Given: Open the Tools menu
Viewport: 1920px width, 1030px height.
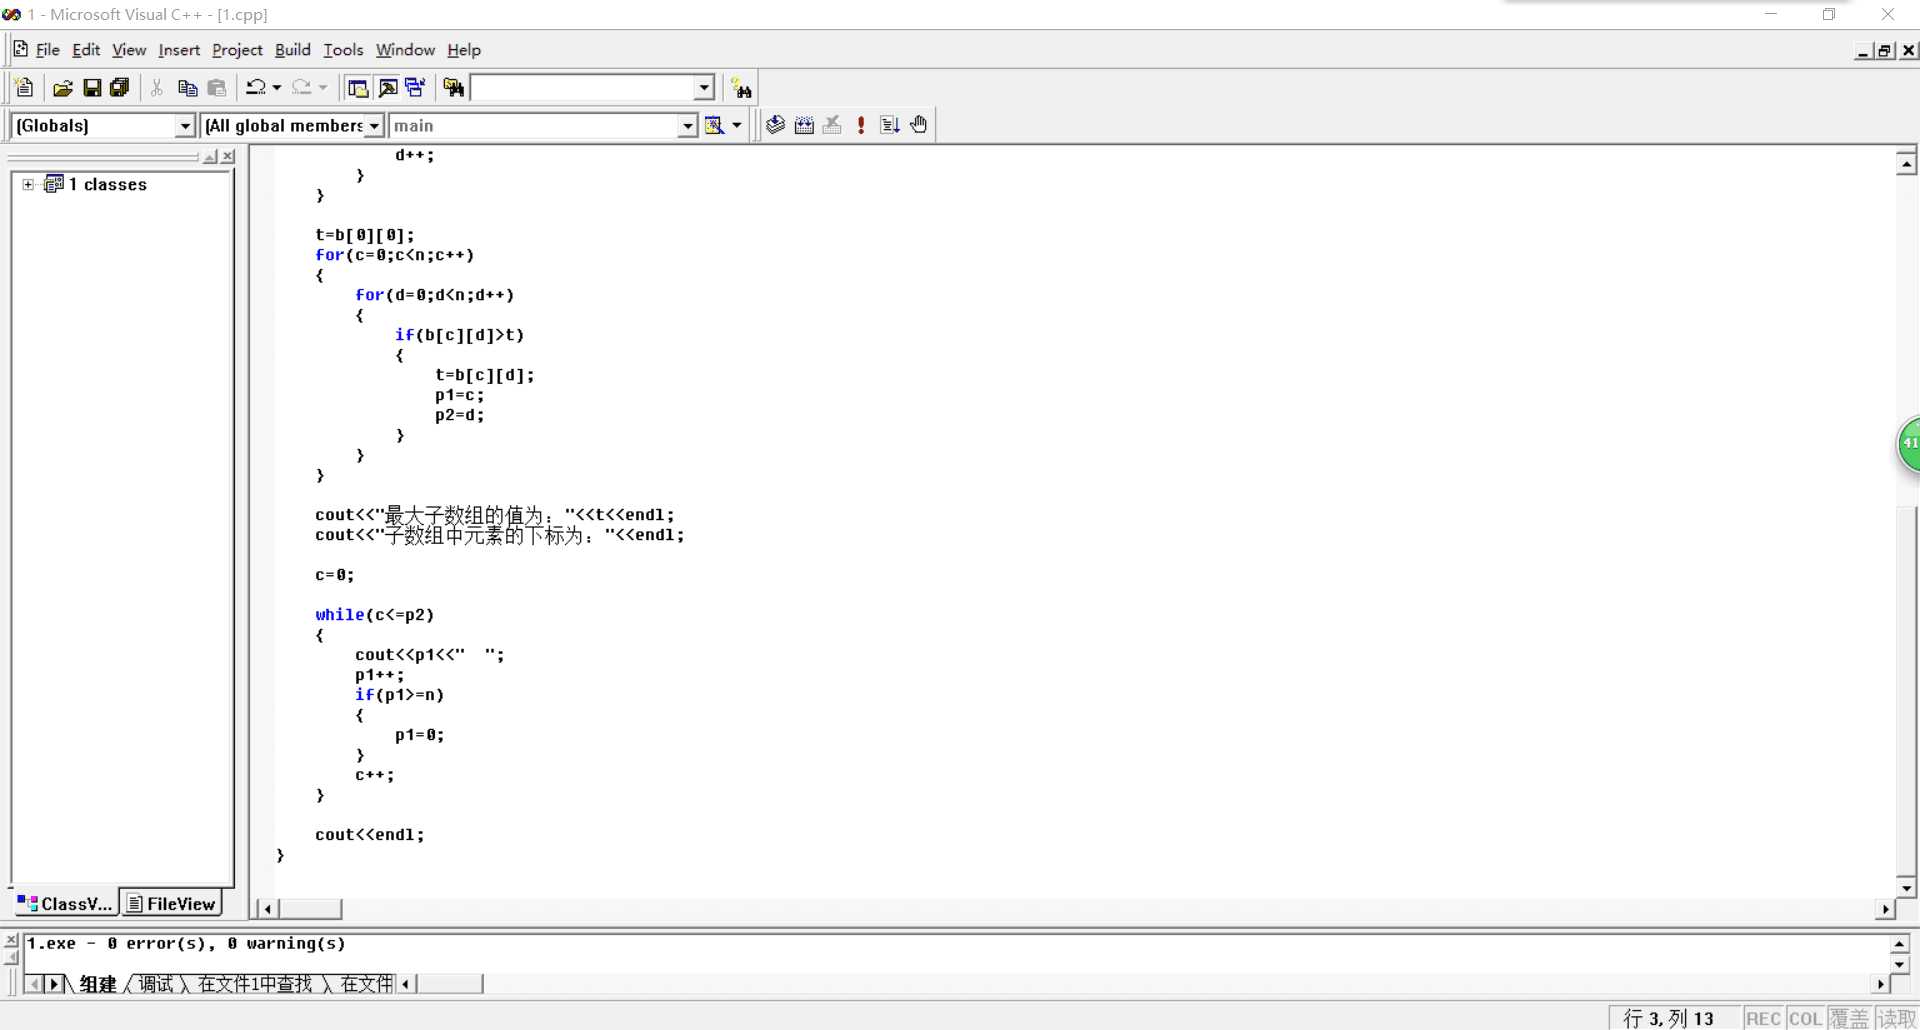Looking at the screenshot, I should pyautogui.click(x=343, y=50).
